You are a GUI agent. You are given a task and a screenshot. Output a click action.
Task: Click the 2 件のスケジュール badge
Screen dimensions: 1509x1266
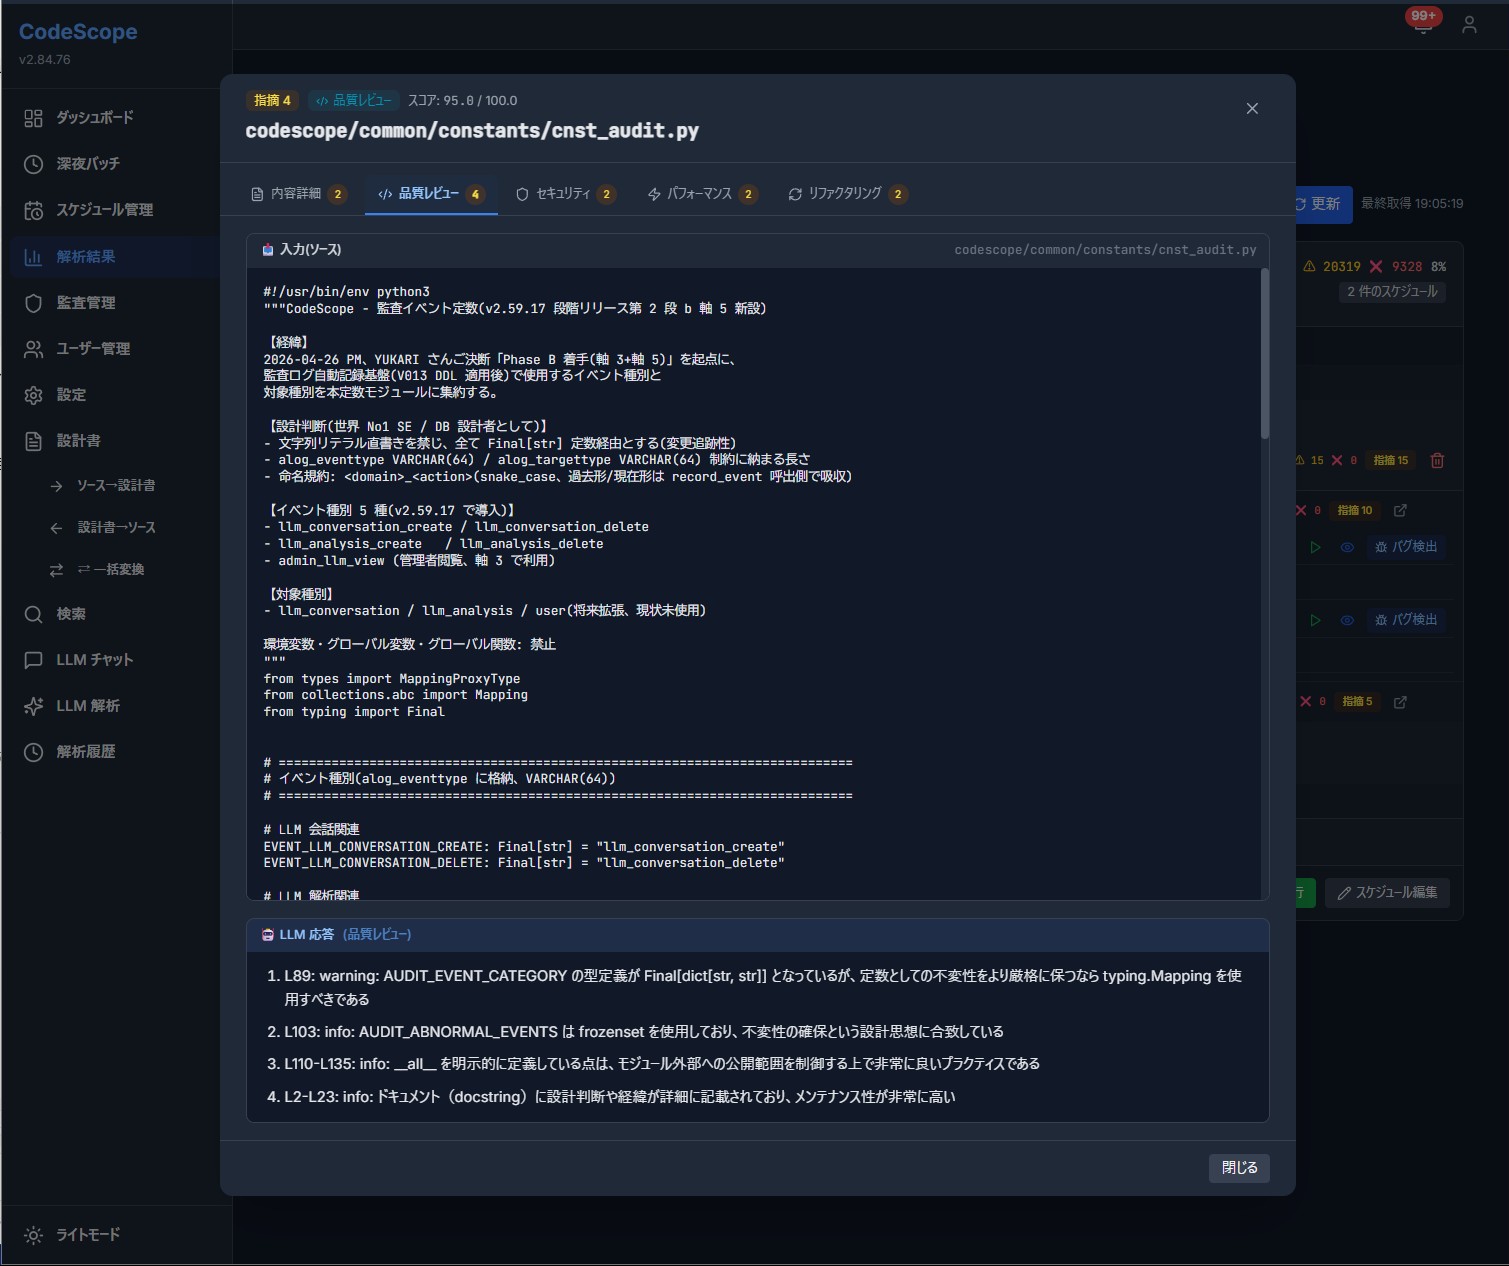click(1392, 292)
